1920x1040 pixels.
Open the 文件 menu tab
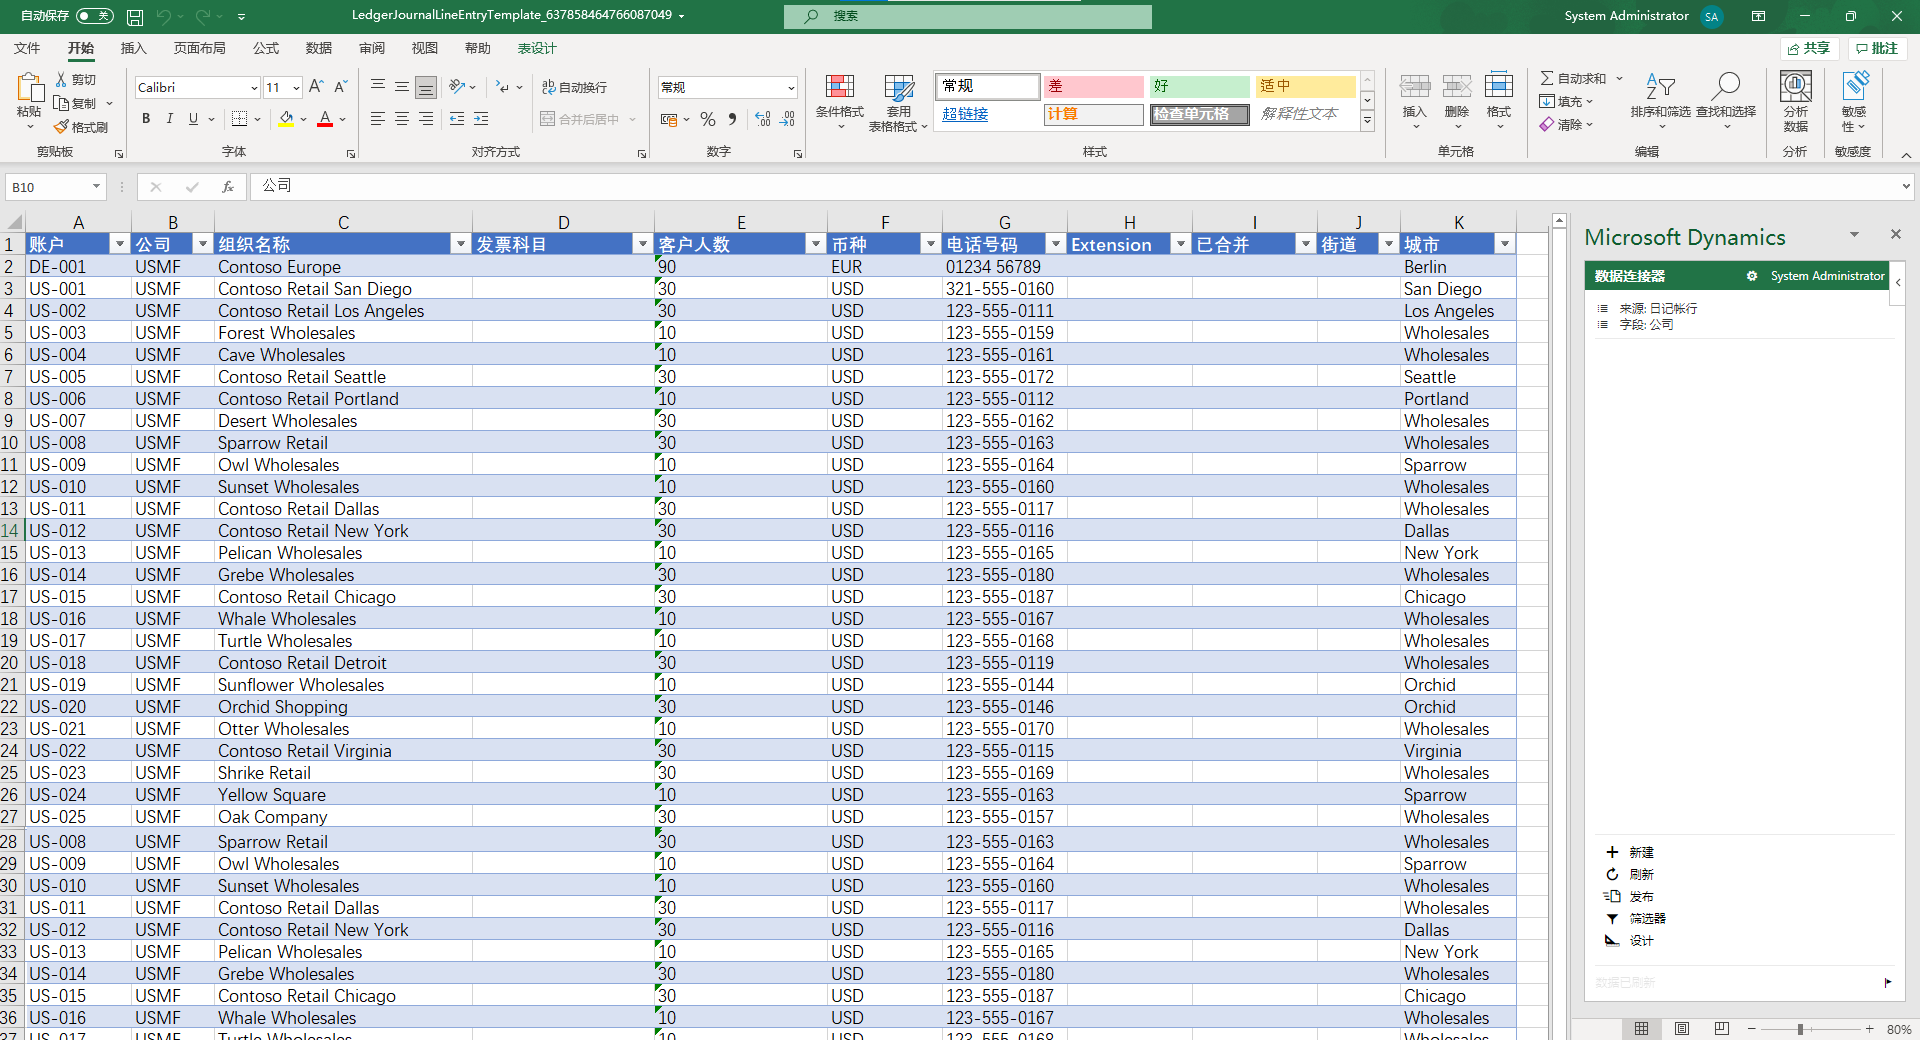coord(27,48)
